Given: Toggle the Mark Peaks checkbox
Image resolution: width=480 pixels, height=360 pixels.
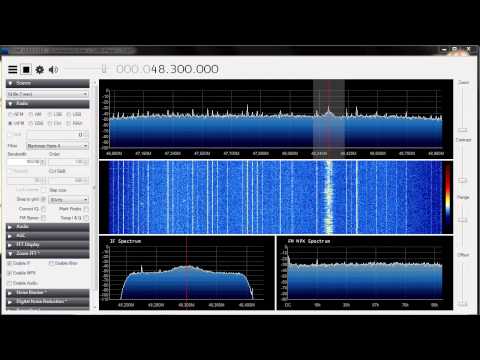Looking at the screenshot, I should 86,209.
